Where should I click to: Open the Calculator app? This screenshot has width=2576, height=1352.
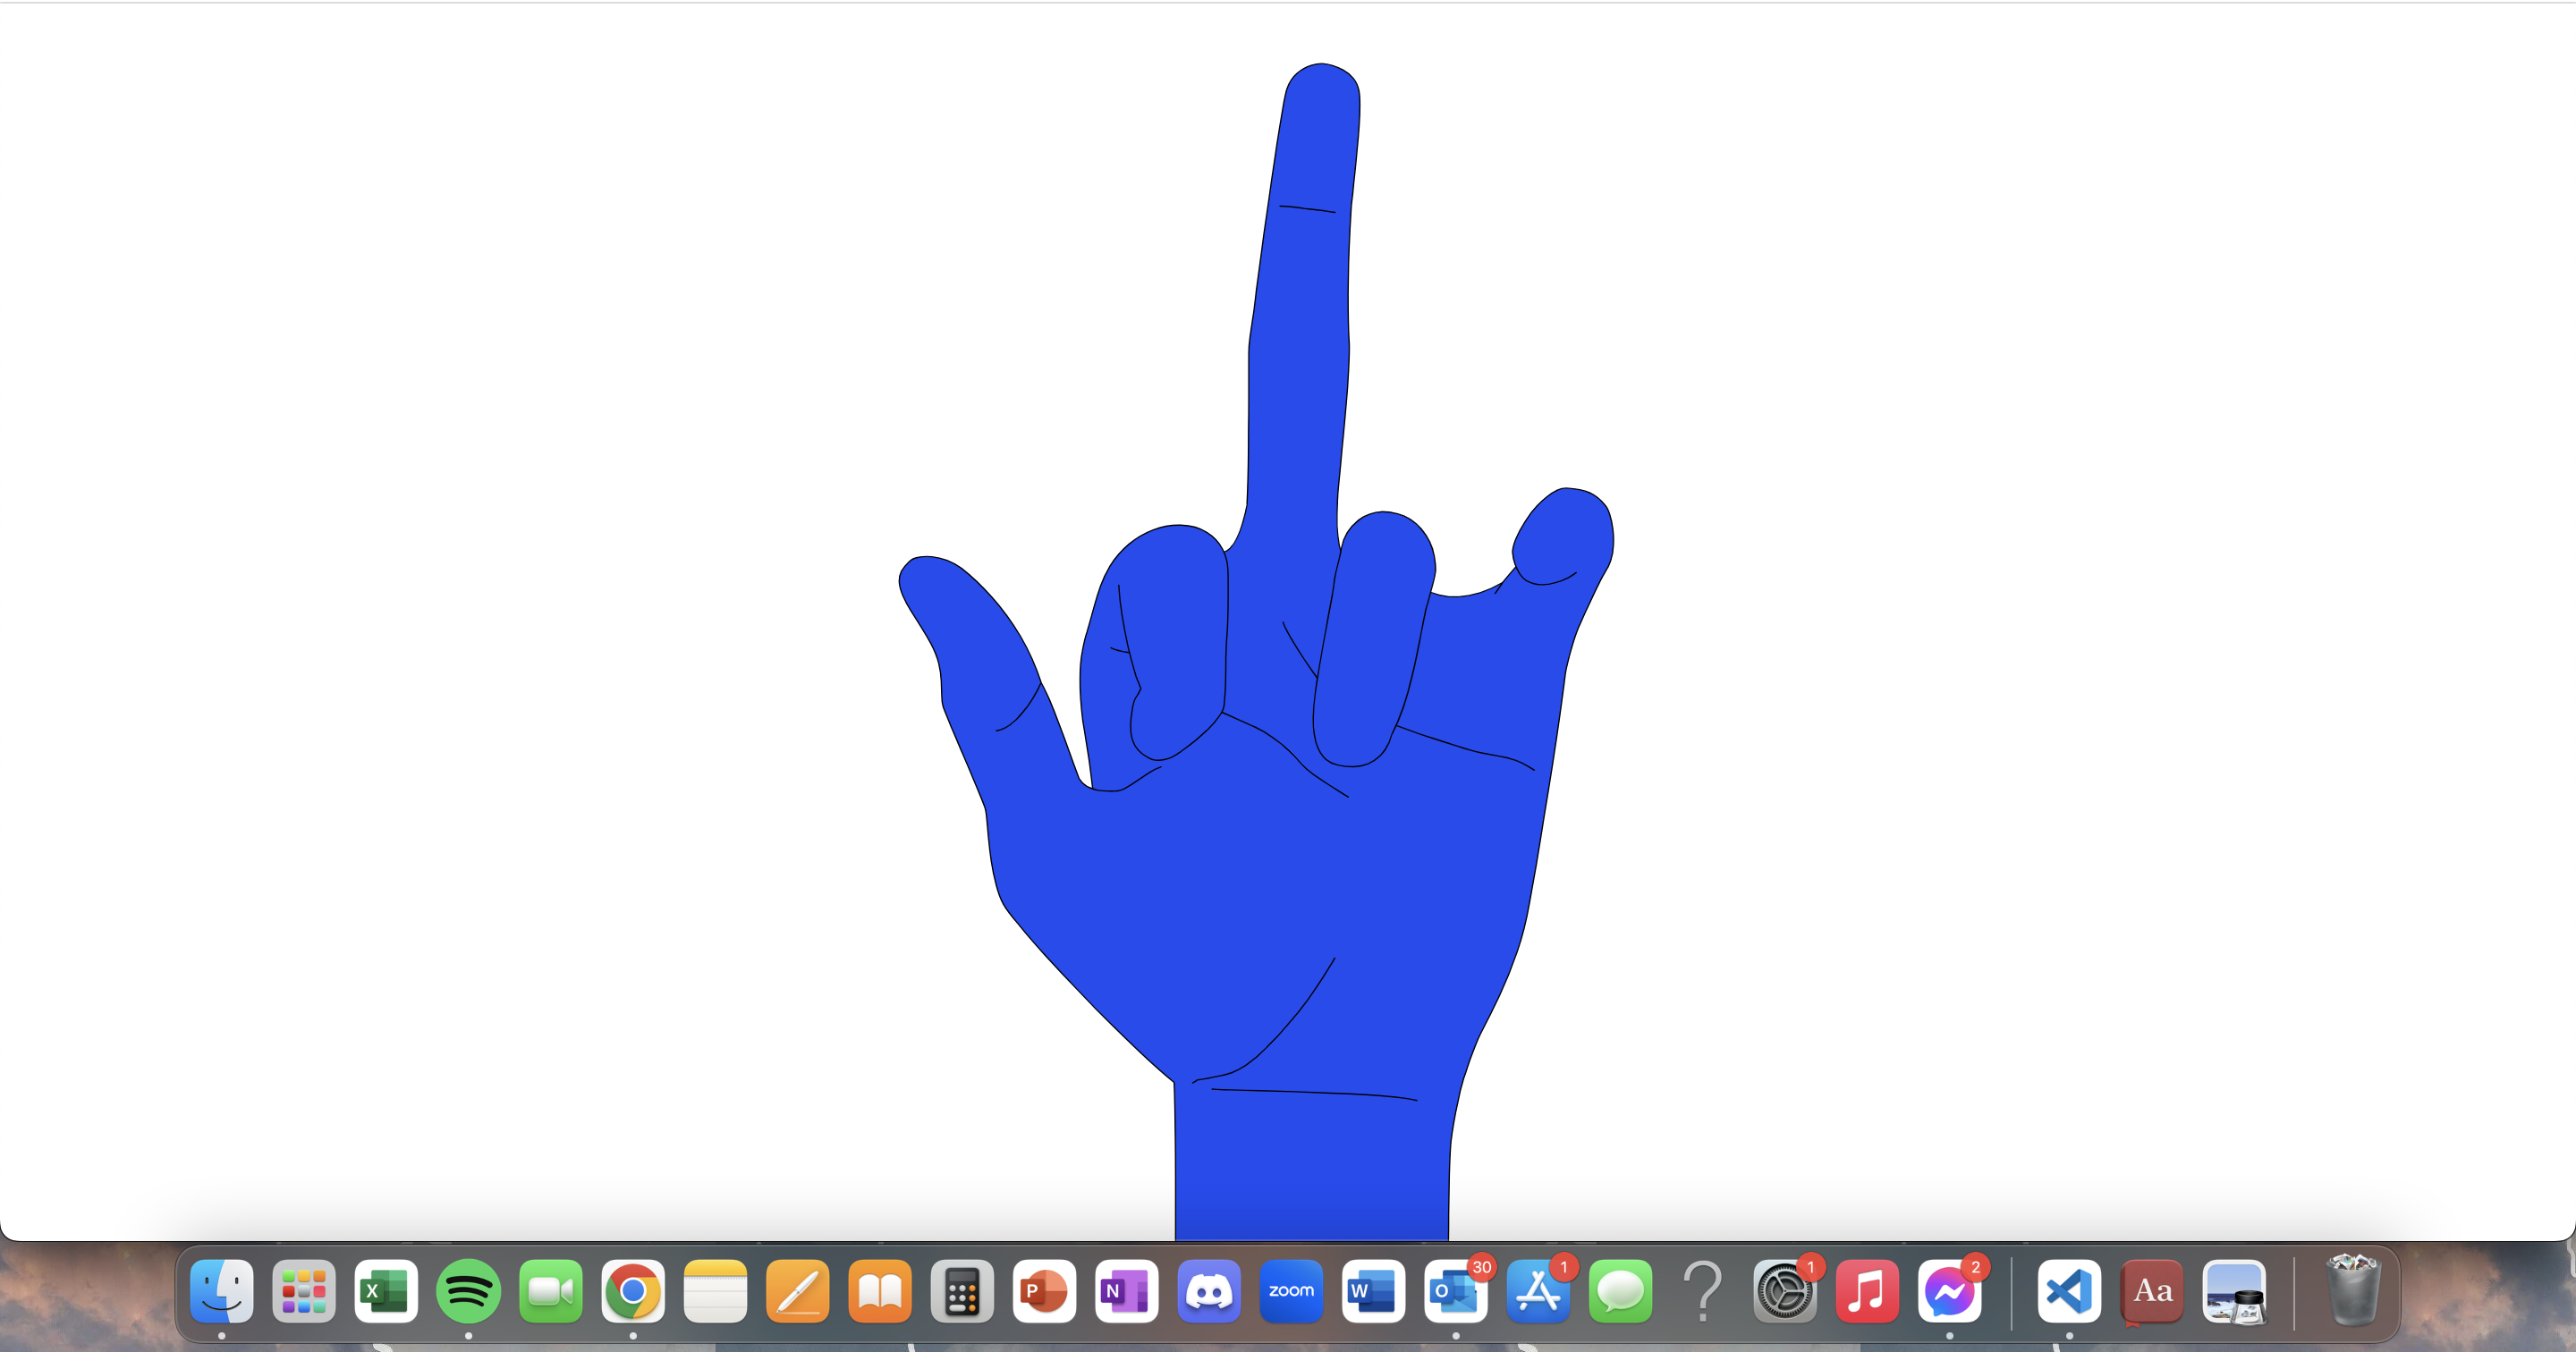click(x=962, y=1291)
